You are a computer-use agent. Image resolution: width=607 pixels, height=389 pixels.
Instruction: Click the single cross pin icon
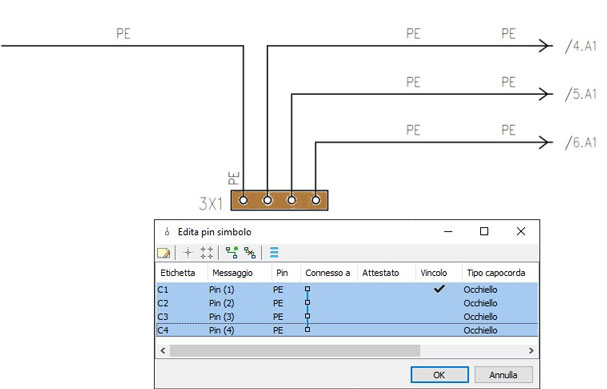(x=188, y=253)
